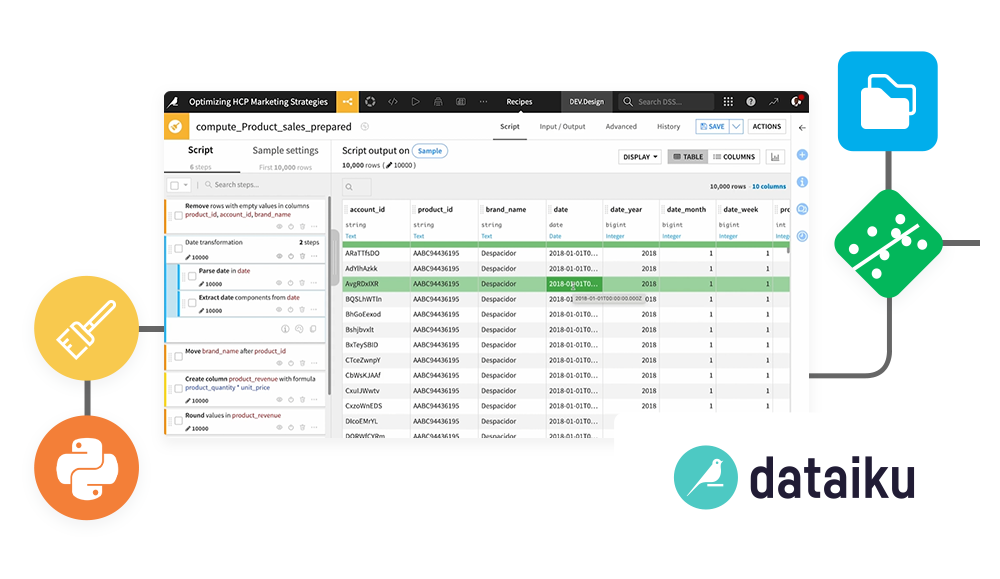Viewport: 1000px width, 579px height.
Task: Open the user profile avatar
Action: [x=797, y=101]
